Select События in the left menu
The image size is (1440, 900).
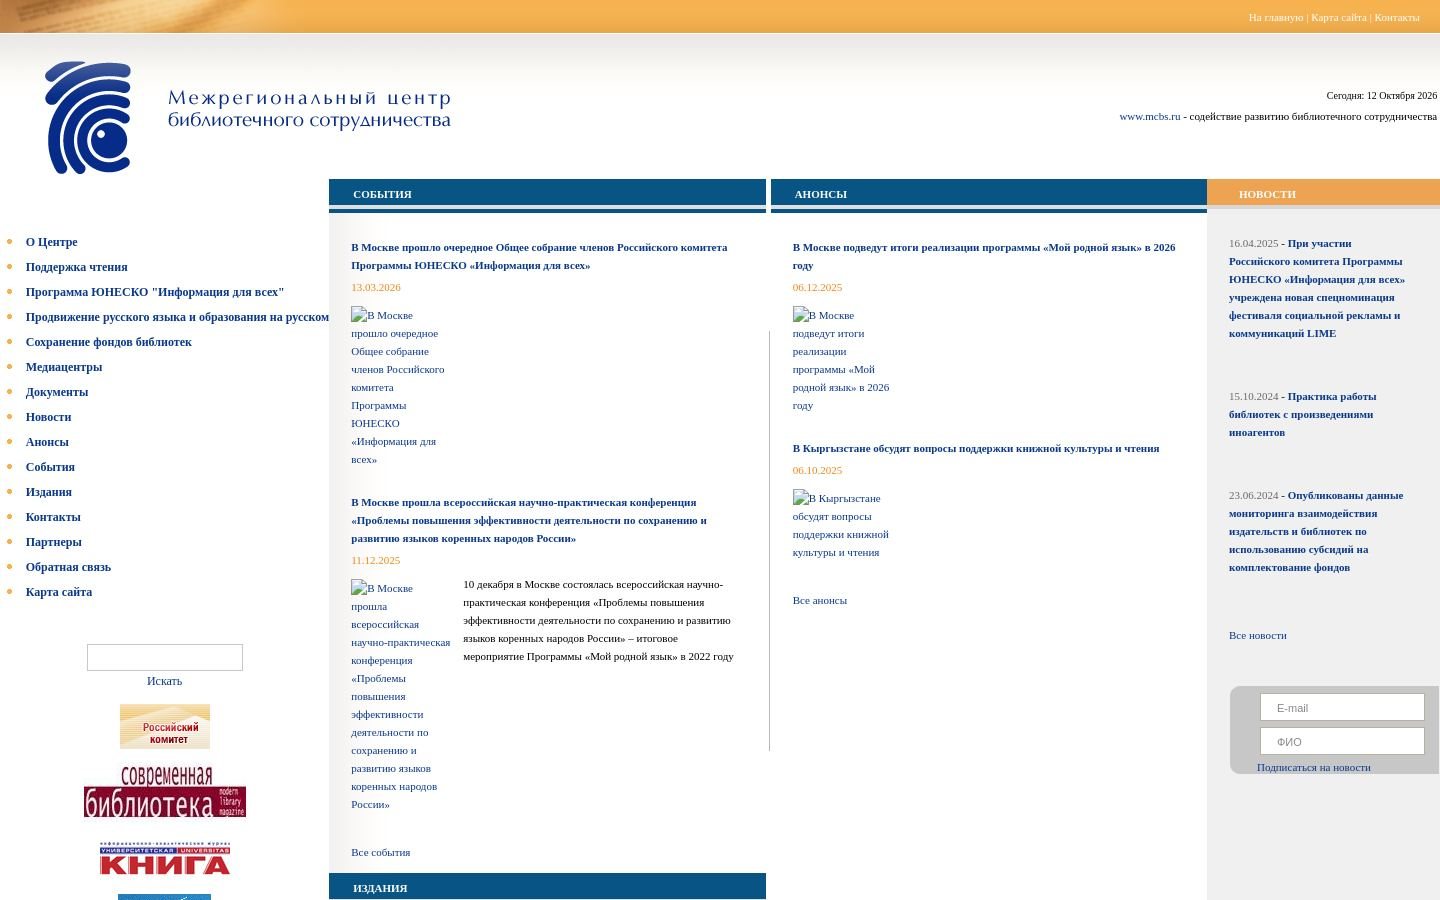50,467
